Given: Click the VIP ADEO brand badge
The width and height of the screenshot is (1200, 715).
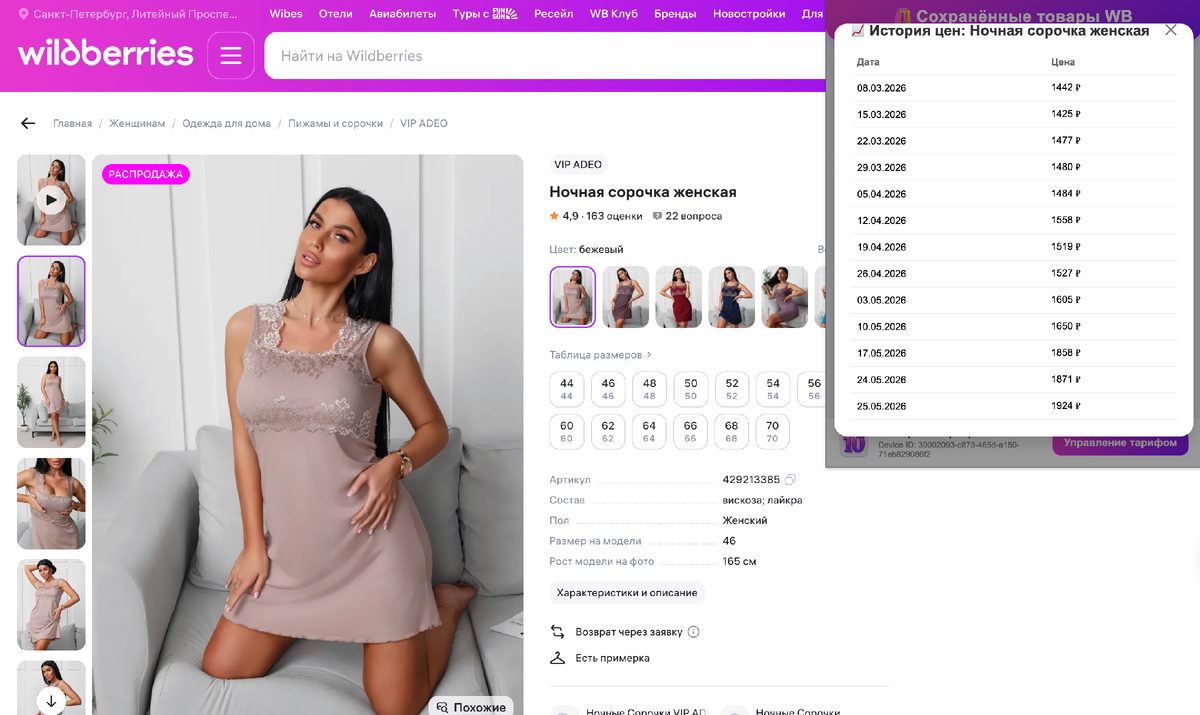Looking at the screenshot, I should pyautogui.click(x=578, y=164).
